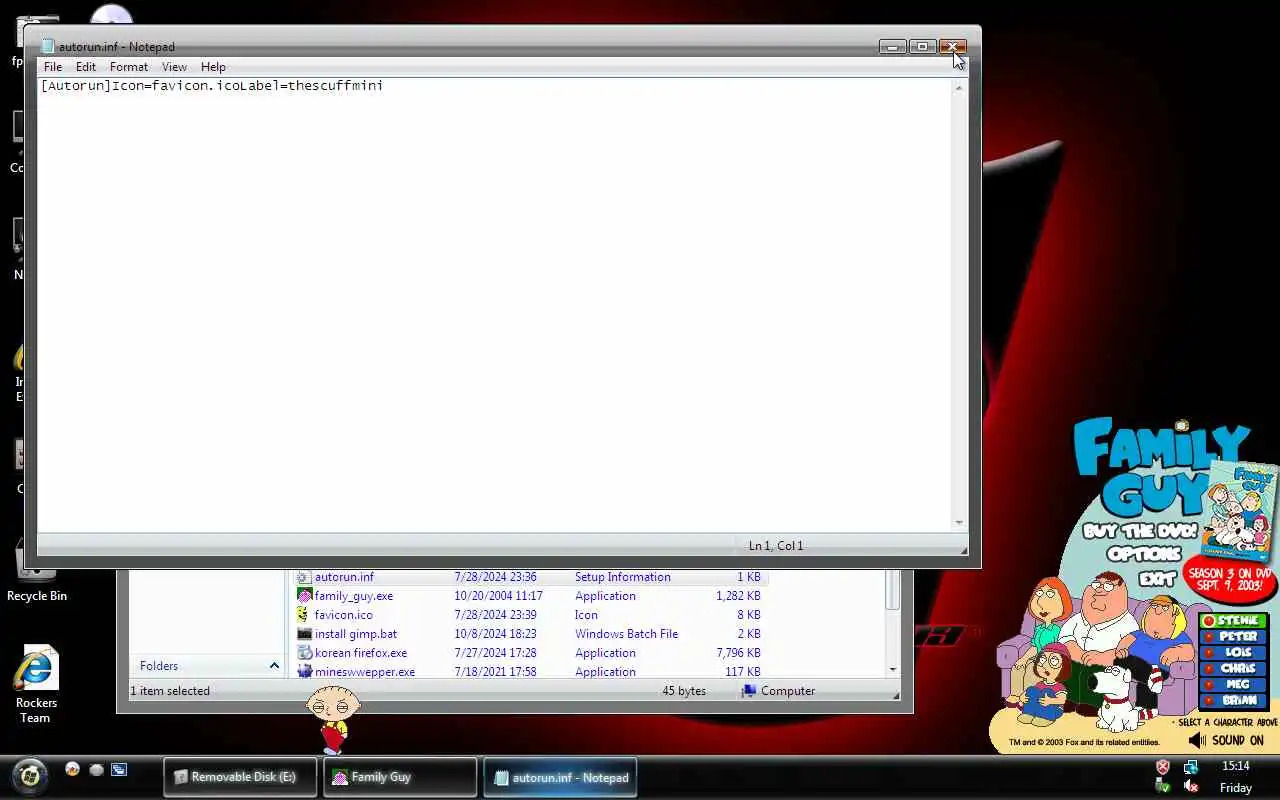The image size is (1280, 800).
Task: Open the File menu in Notepad
Action: point(53,67)
